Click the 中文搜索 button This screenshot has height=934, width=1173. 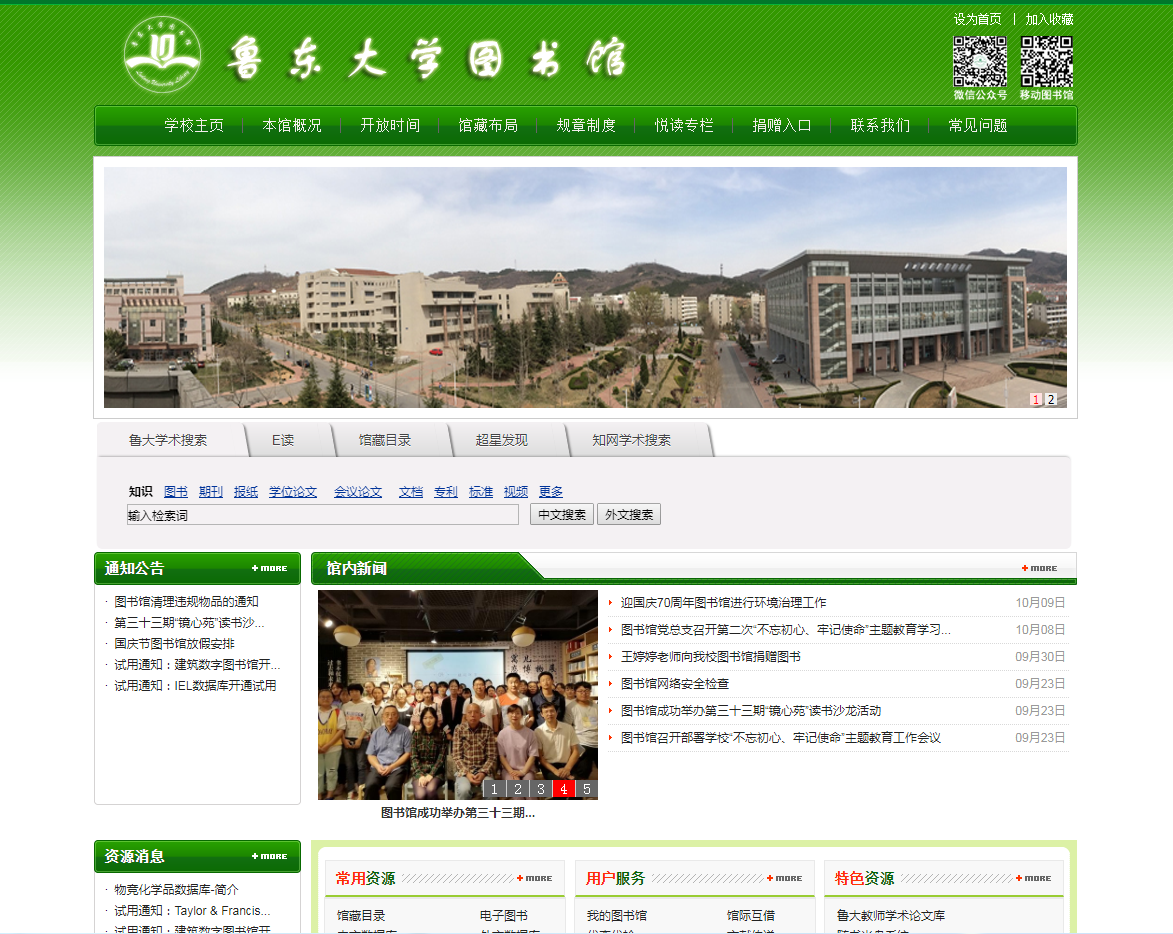tap(563, 514)
